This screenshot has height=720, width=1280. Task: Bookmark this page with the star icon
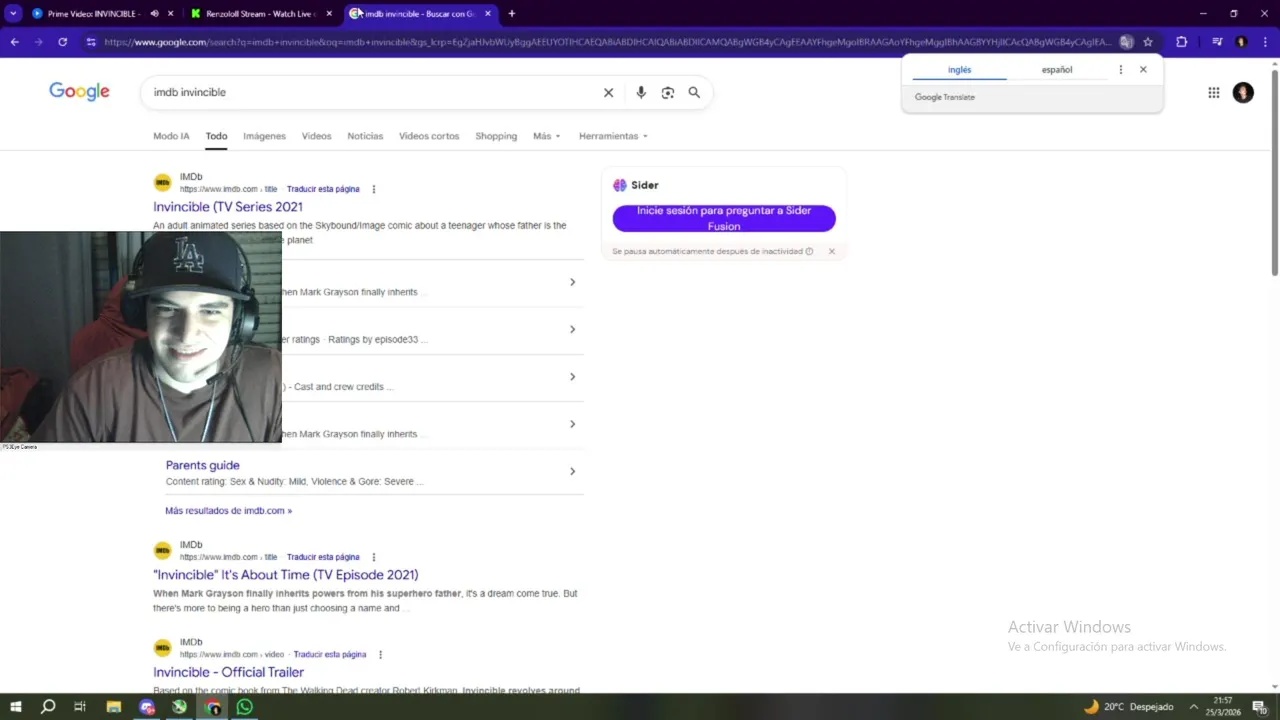click(1148, 42)
